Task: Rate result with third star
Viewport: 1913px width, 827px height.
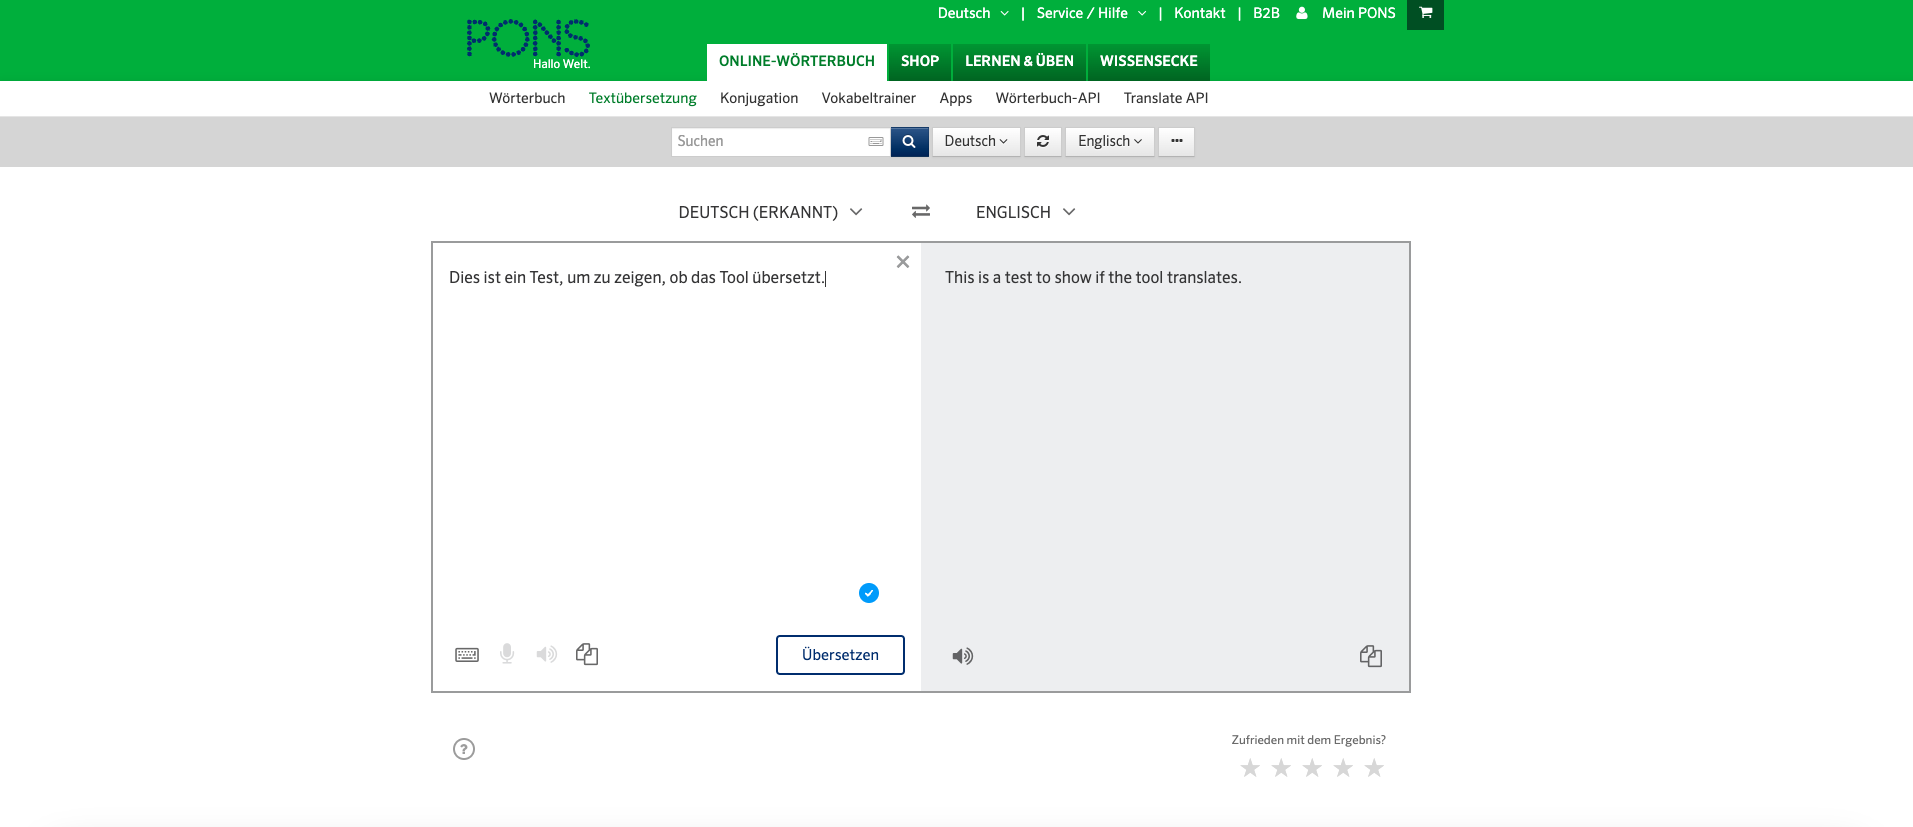Action: [x=1312, y=768]
